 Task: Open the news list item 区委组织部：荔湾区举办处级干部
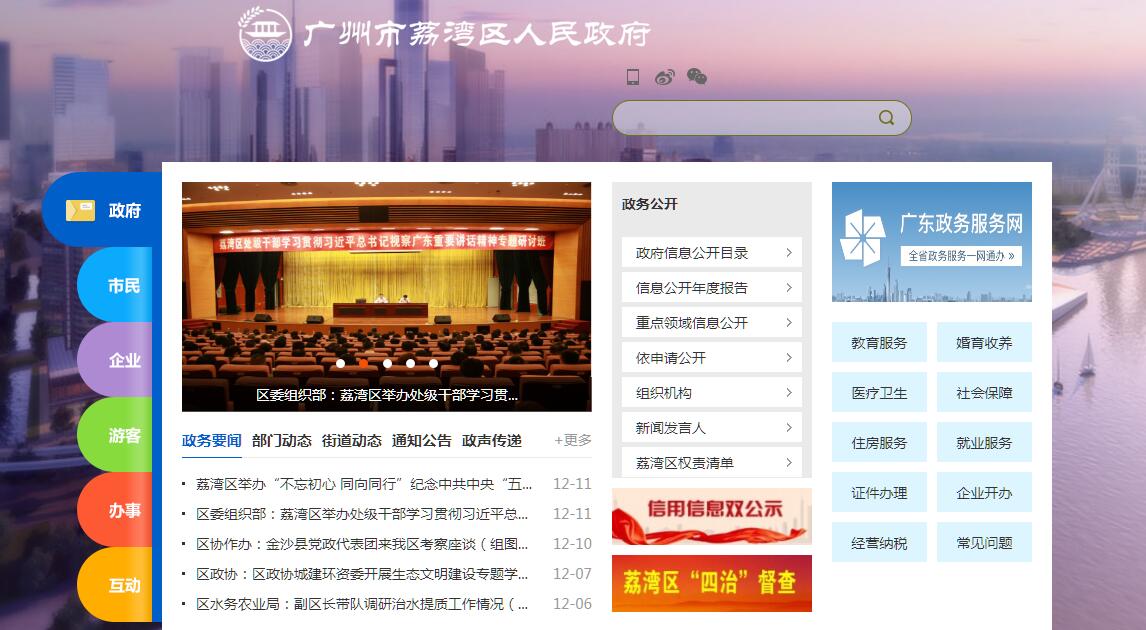click(x=362, y=514)
